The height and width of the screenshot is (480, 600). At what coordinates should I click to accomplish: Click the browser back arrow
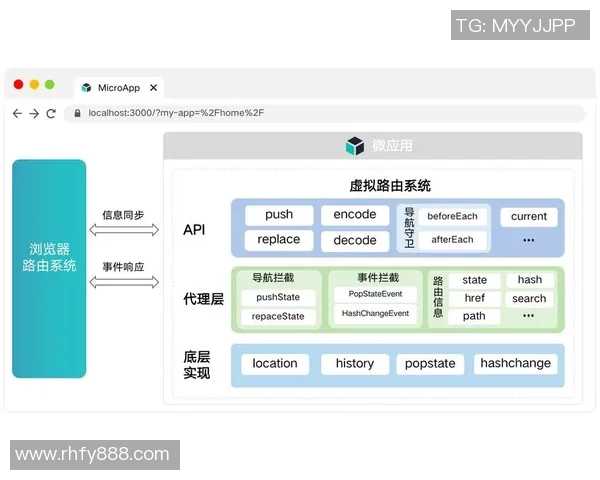click(17, 113)
